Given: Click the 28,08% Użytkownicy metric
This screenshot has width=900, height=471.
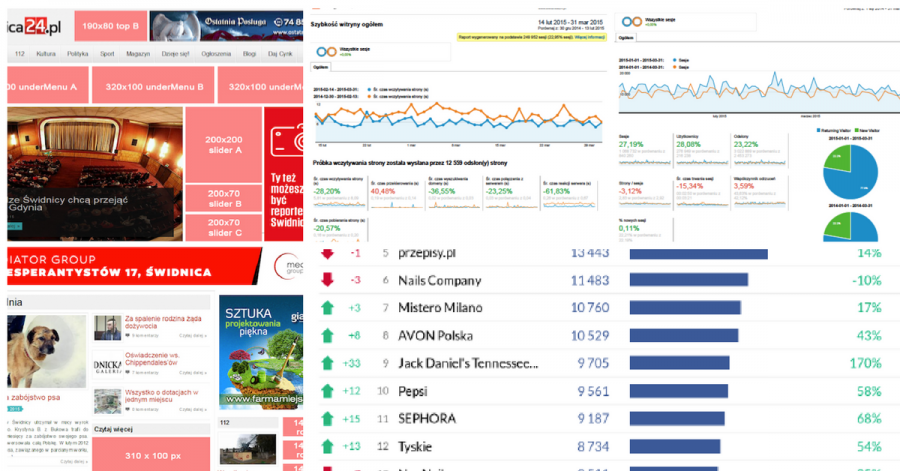Looking at the screenshot, I should (x=689, y=145).
